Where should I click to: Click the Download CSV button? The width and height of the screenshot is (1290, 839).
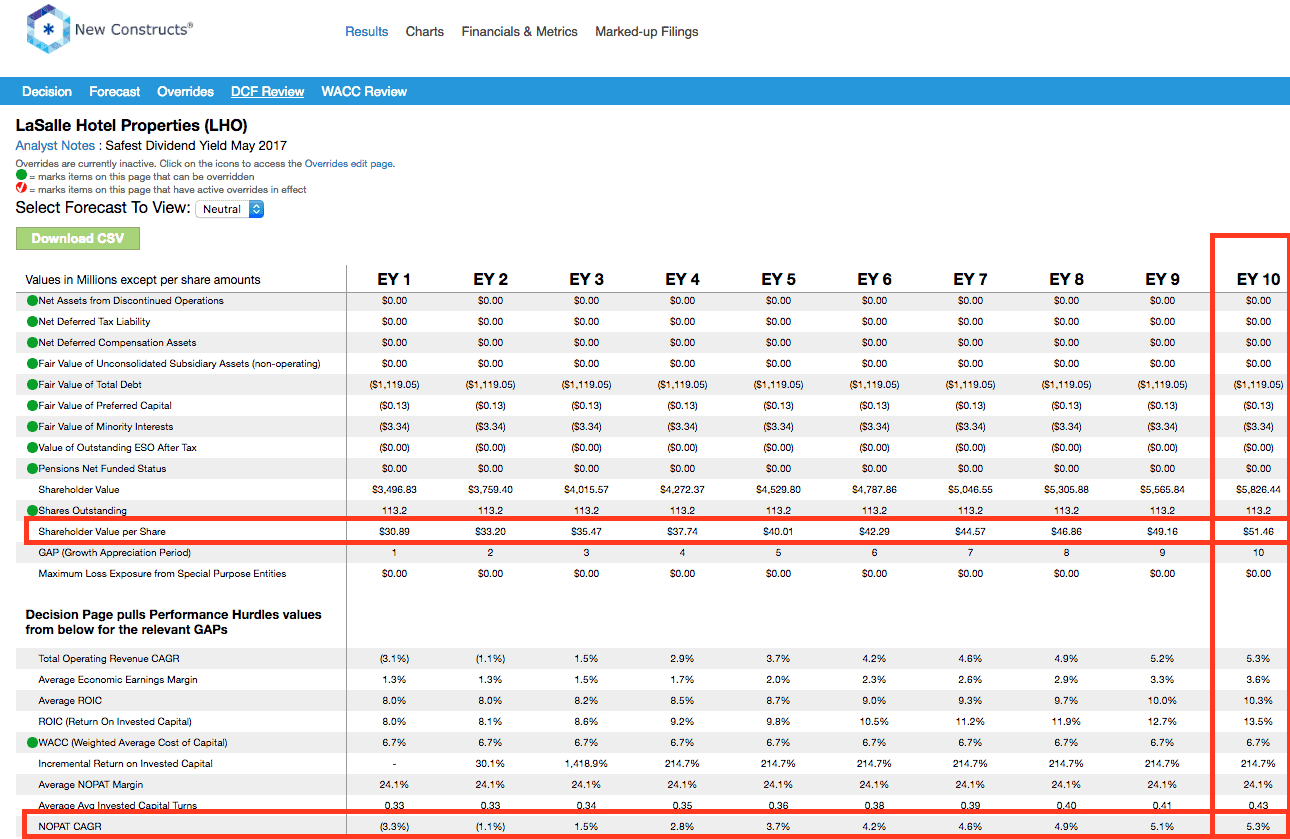point(78,238)
